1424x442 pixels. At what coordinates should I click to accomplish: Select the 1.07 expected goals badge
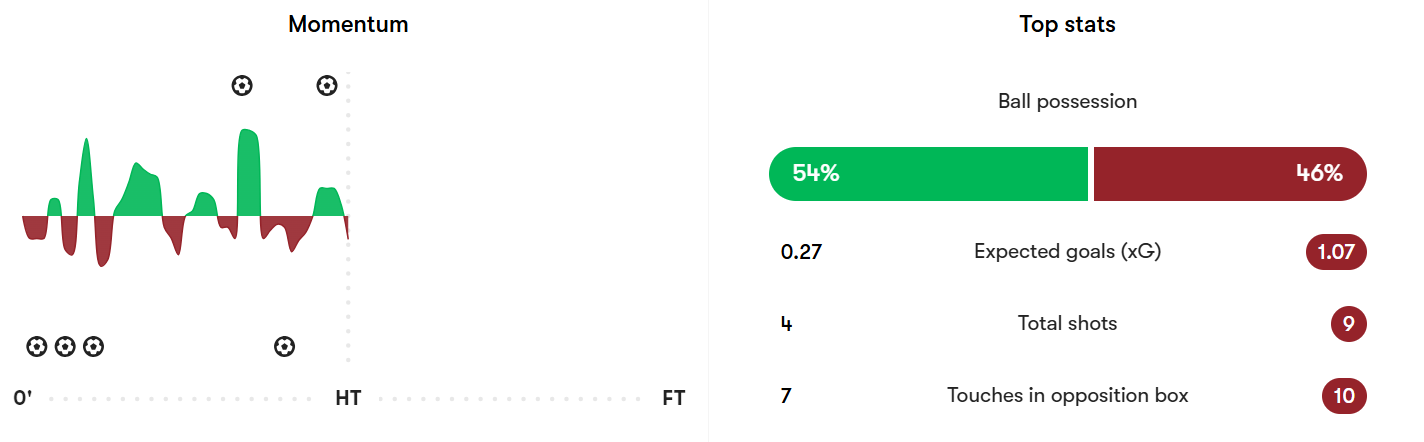coord(1336,252)
